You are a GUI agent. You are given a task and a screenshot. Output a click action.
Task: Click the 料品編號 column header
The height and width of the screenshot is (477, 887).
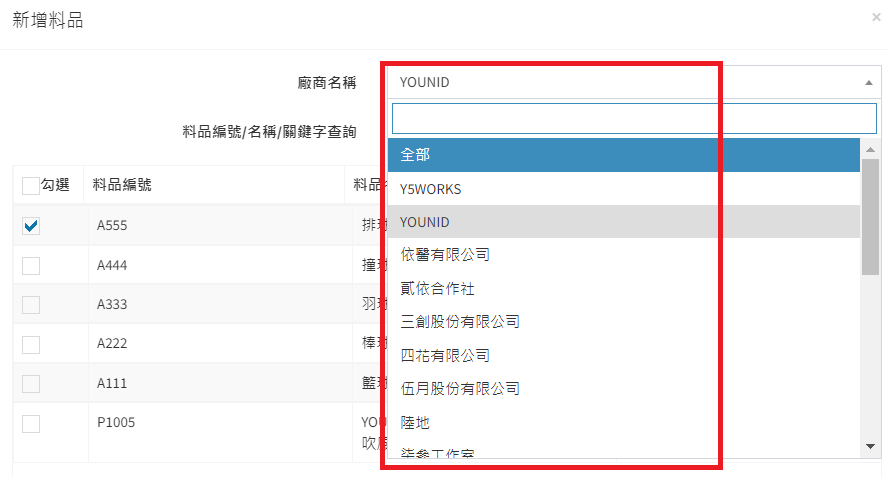pyautogui.click(x=123, y=185)
